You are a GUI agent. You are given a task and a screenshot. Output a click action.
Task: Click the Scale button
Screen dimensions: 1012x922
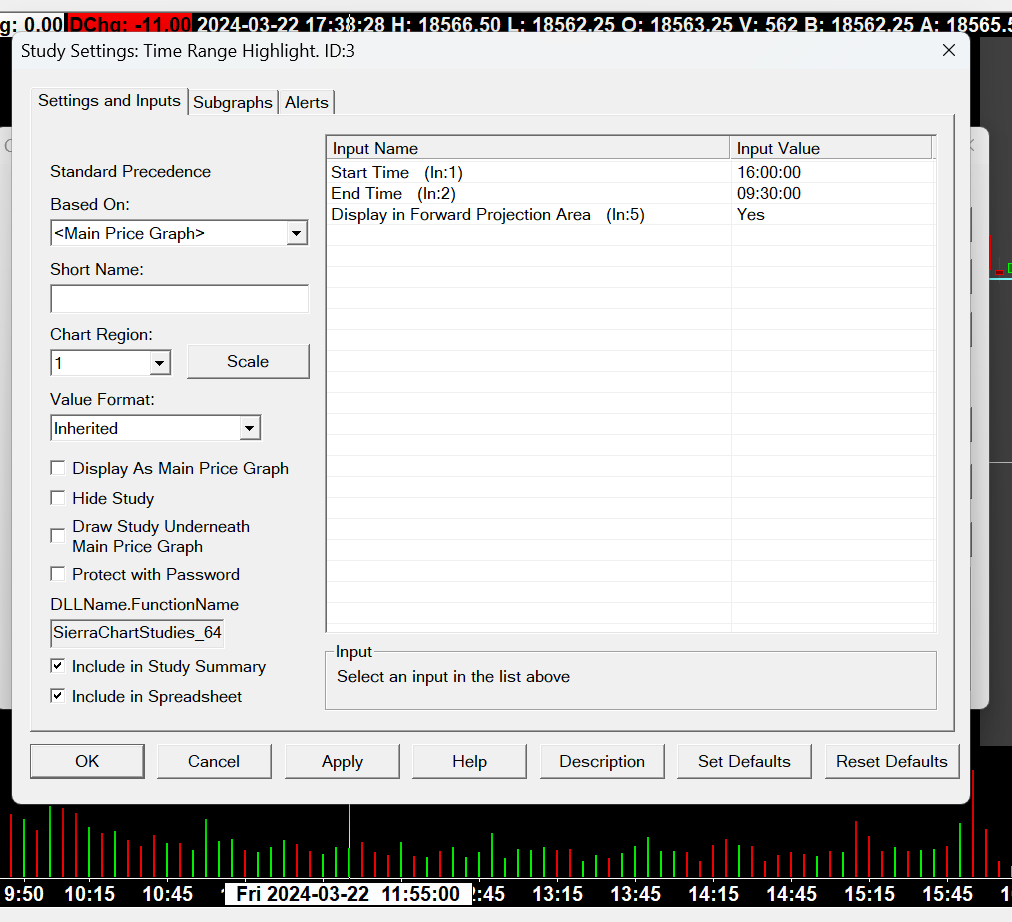point(248,361)
